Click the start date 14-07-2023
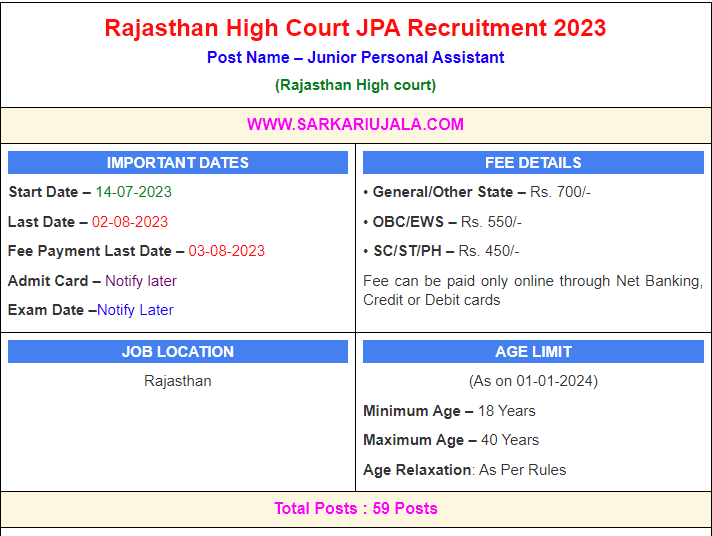712x536 pixels. click(133, 192)
